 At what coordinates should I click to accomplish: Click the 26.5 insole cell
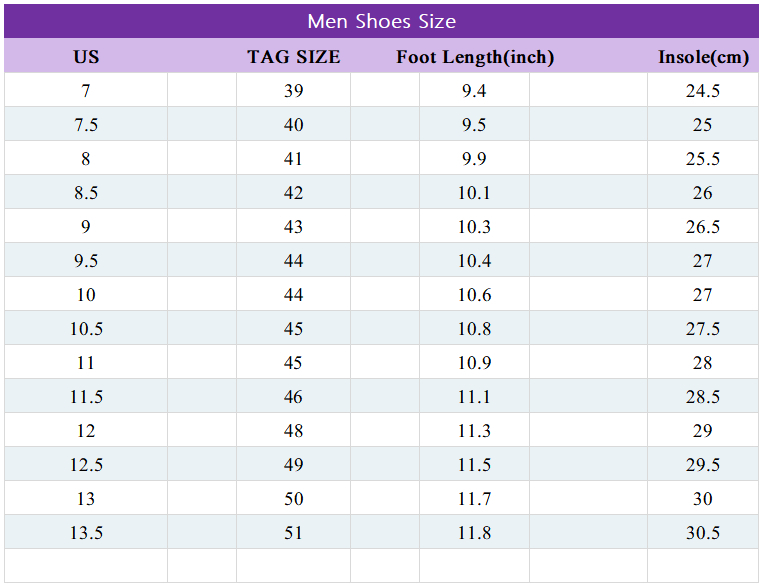pos(703,227)
